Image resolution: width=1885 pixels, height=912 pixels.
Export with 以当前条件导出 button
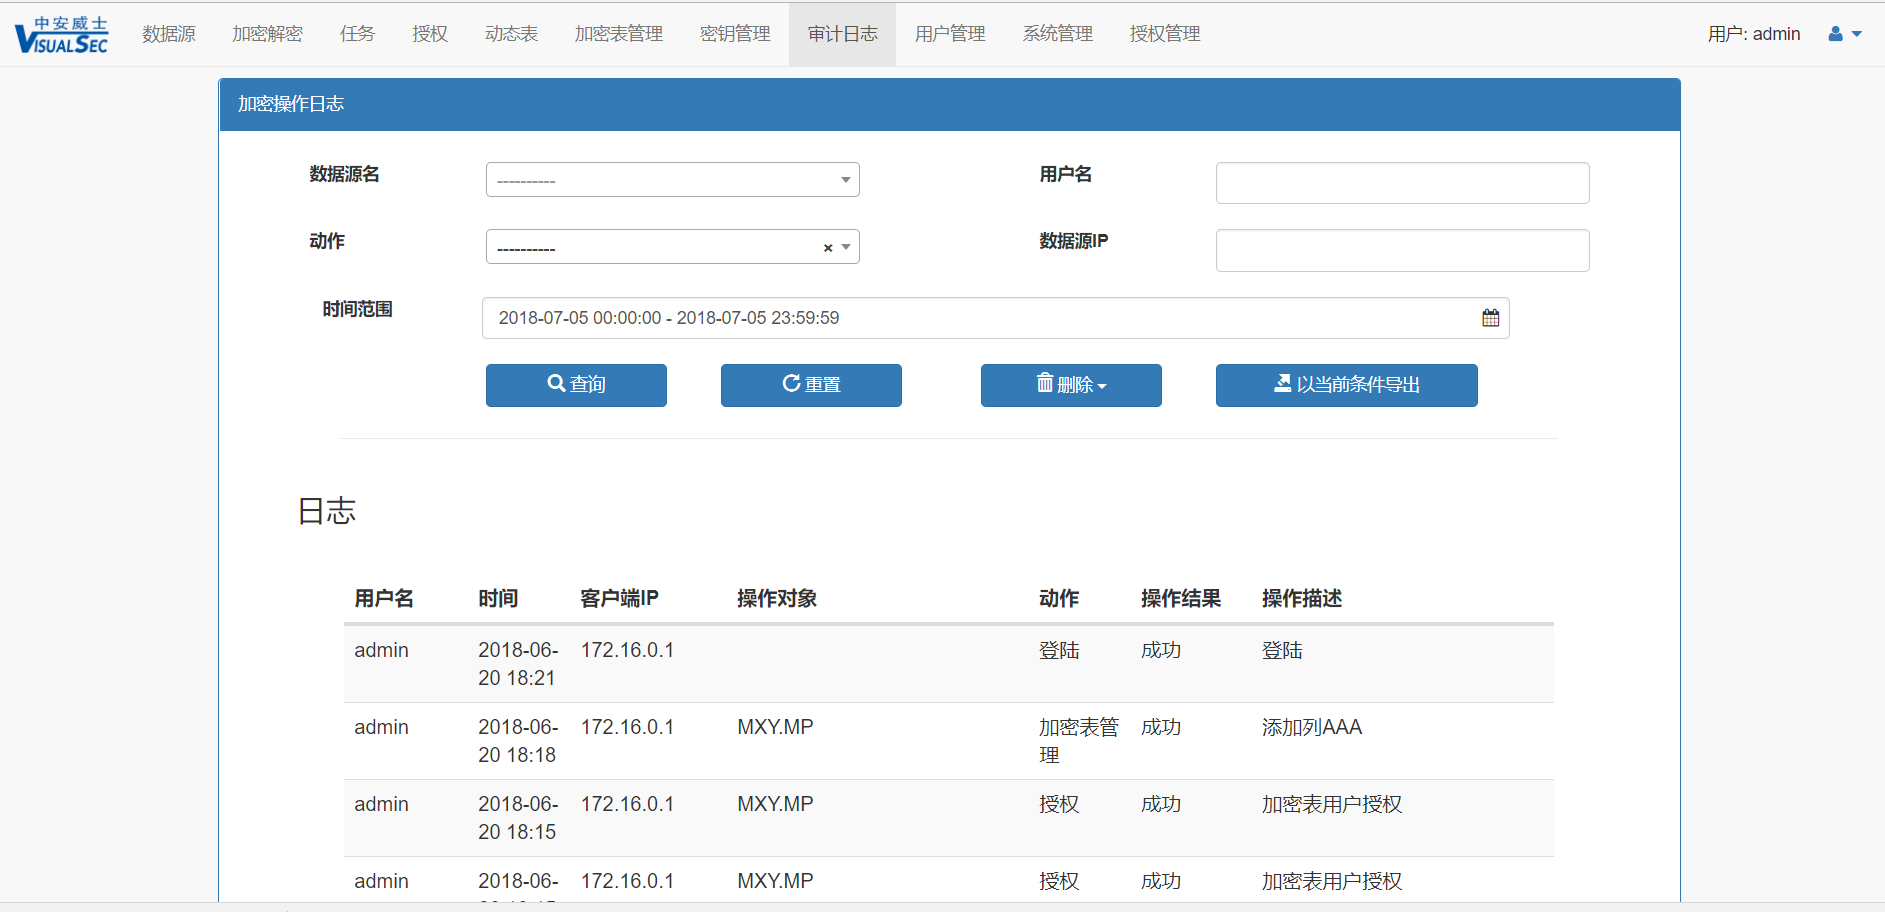1347,385
